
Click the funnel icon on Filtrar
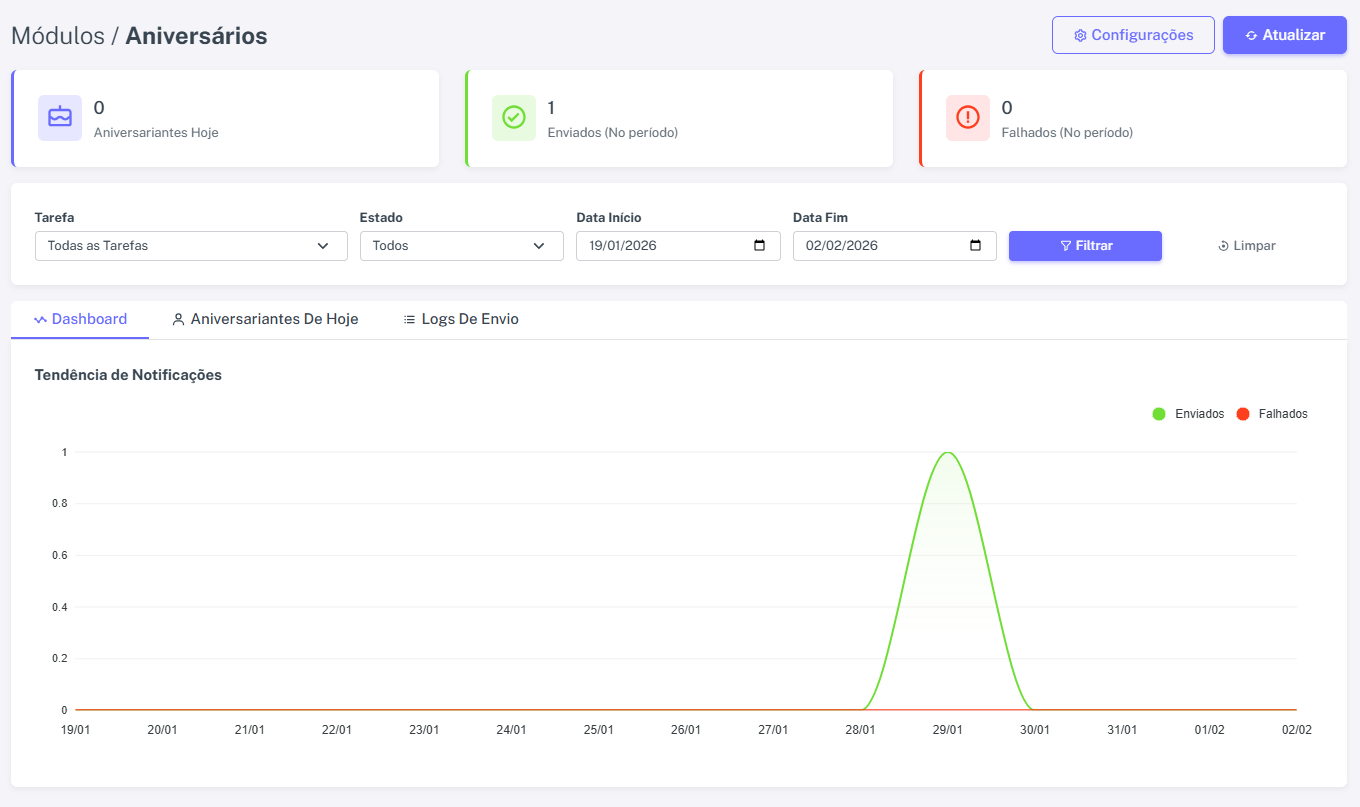click(1066, 246)
